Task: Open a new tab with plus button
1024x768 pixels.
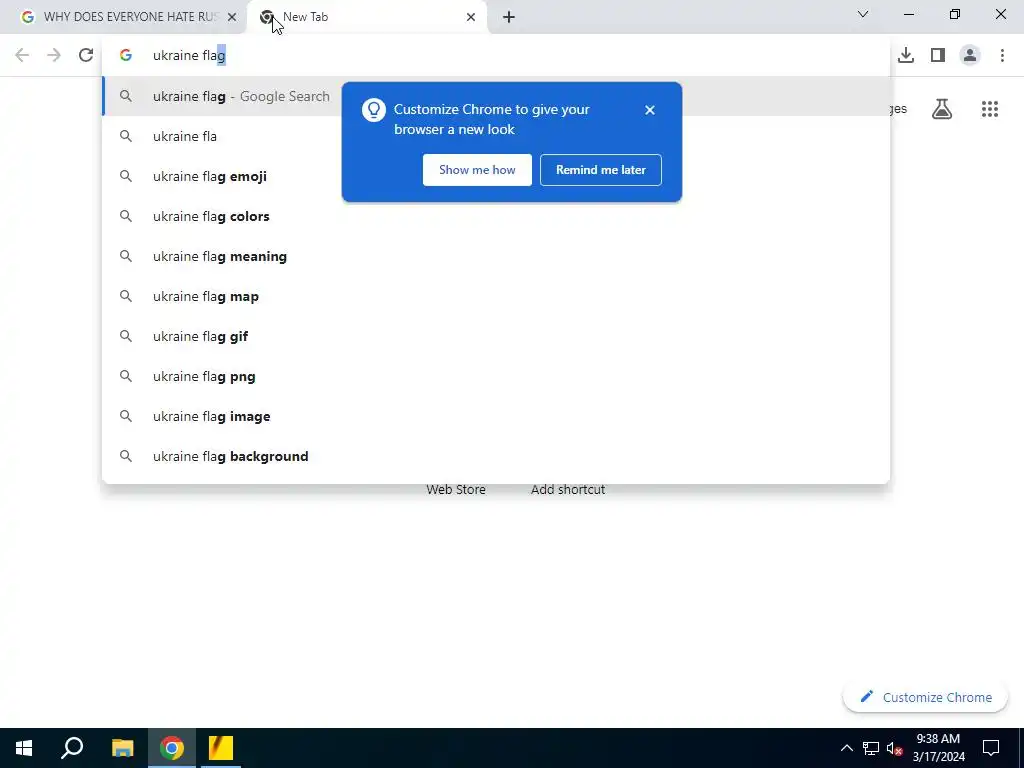Action: coord(509,17)
